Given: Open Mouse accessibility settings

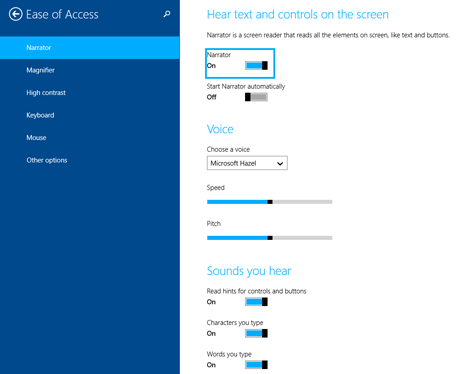Looking at the screenshot, I should (x=90, y=138).
